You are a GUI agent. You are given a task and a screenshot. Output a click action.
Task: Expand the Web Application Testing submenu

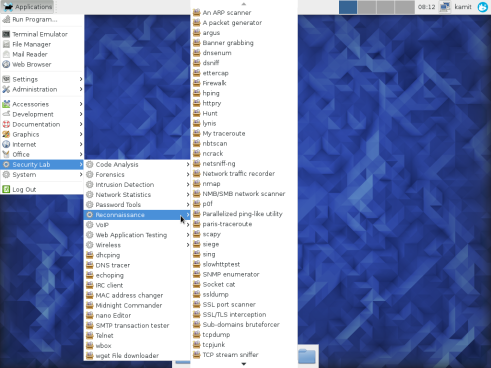(x=137, y=235)
